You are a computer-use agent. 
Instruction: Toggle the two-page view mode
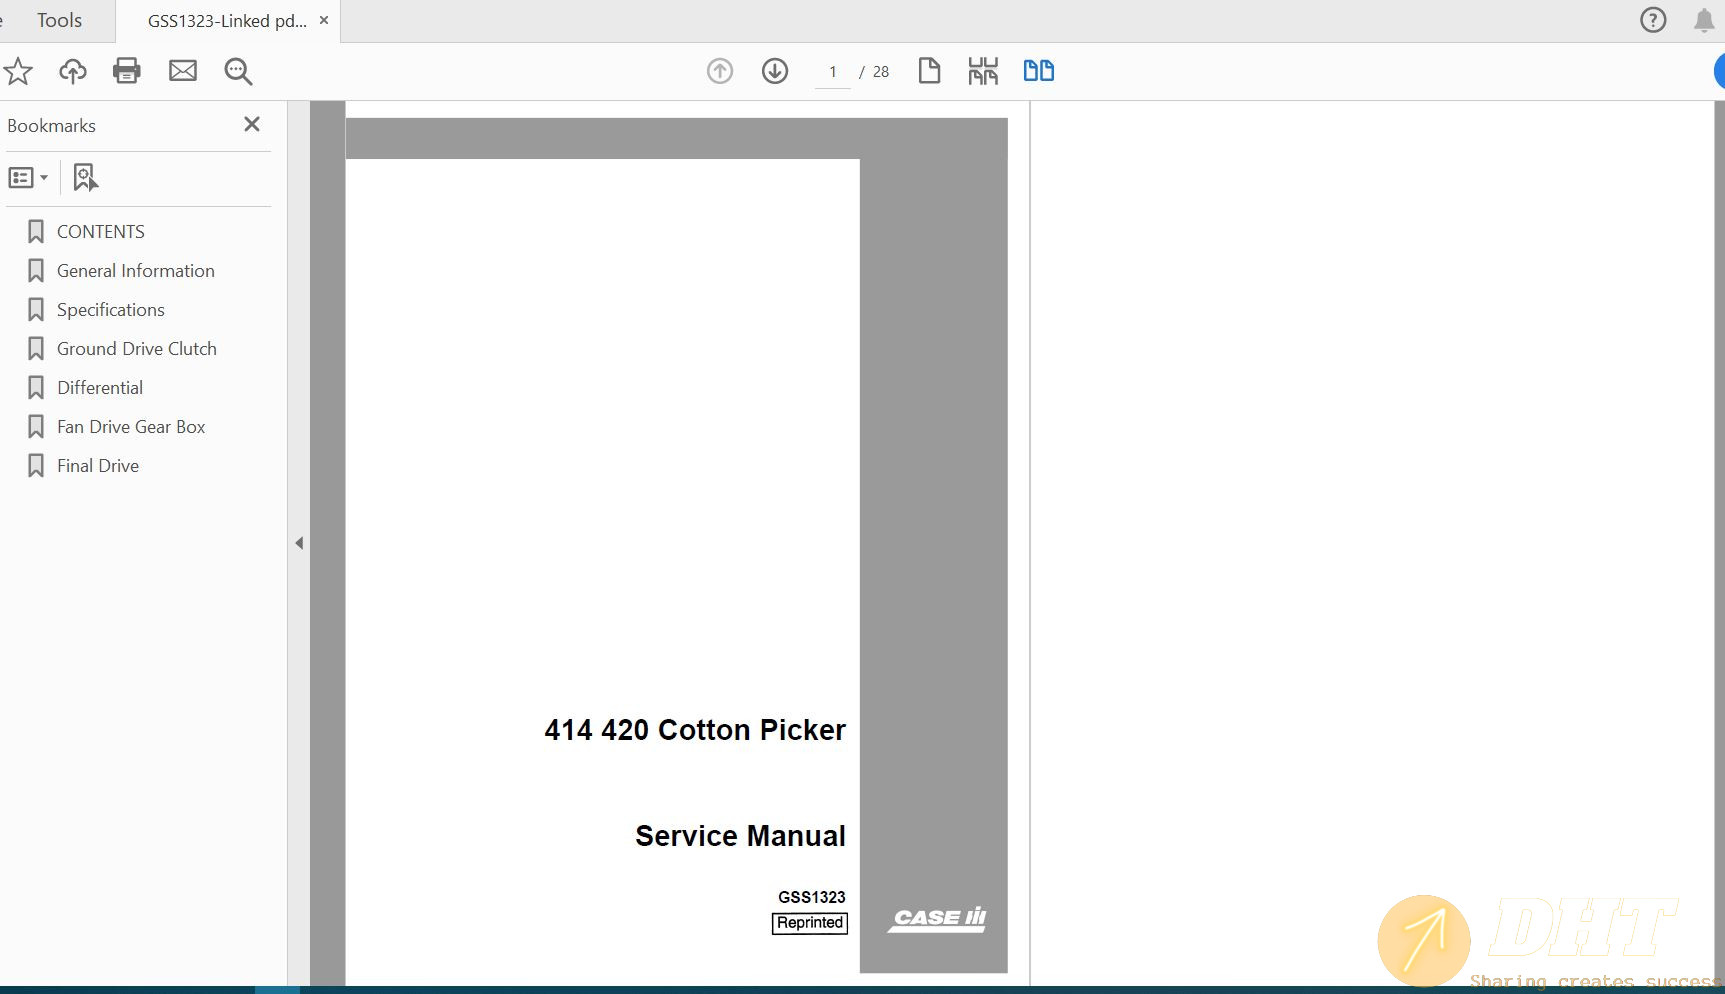[1038, 71]
